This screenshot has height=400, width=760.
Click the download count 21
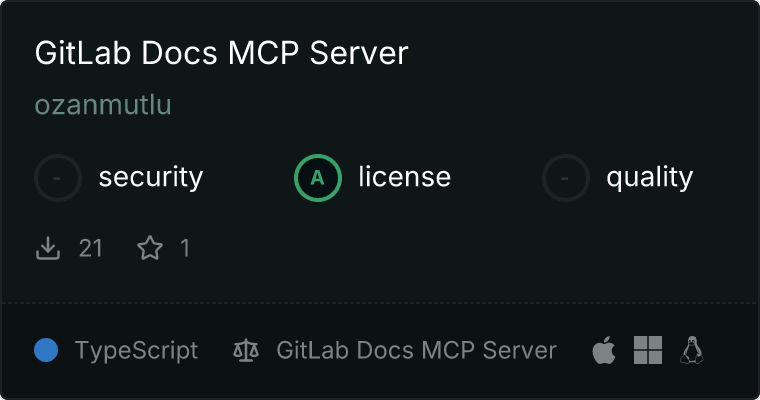[91, 248]
